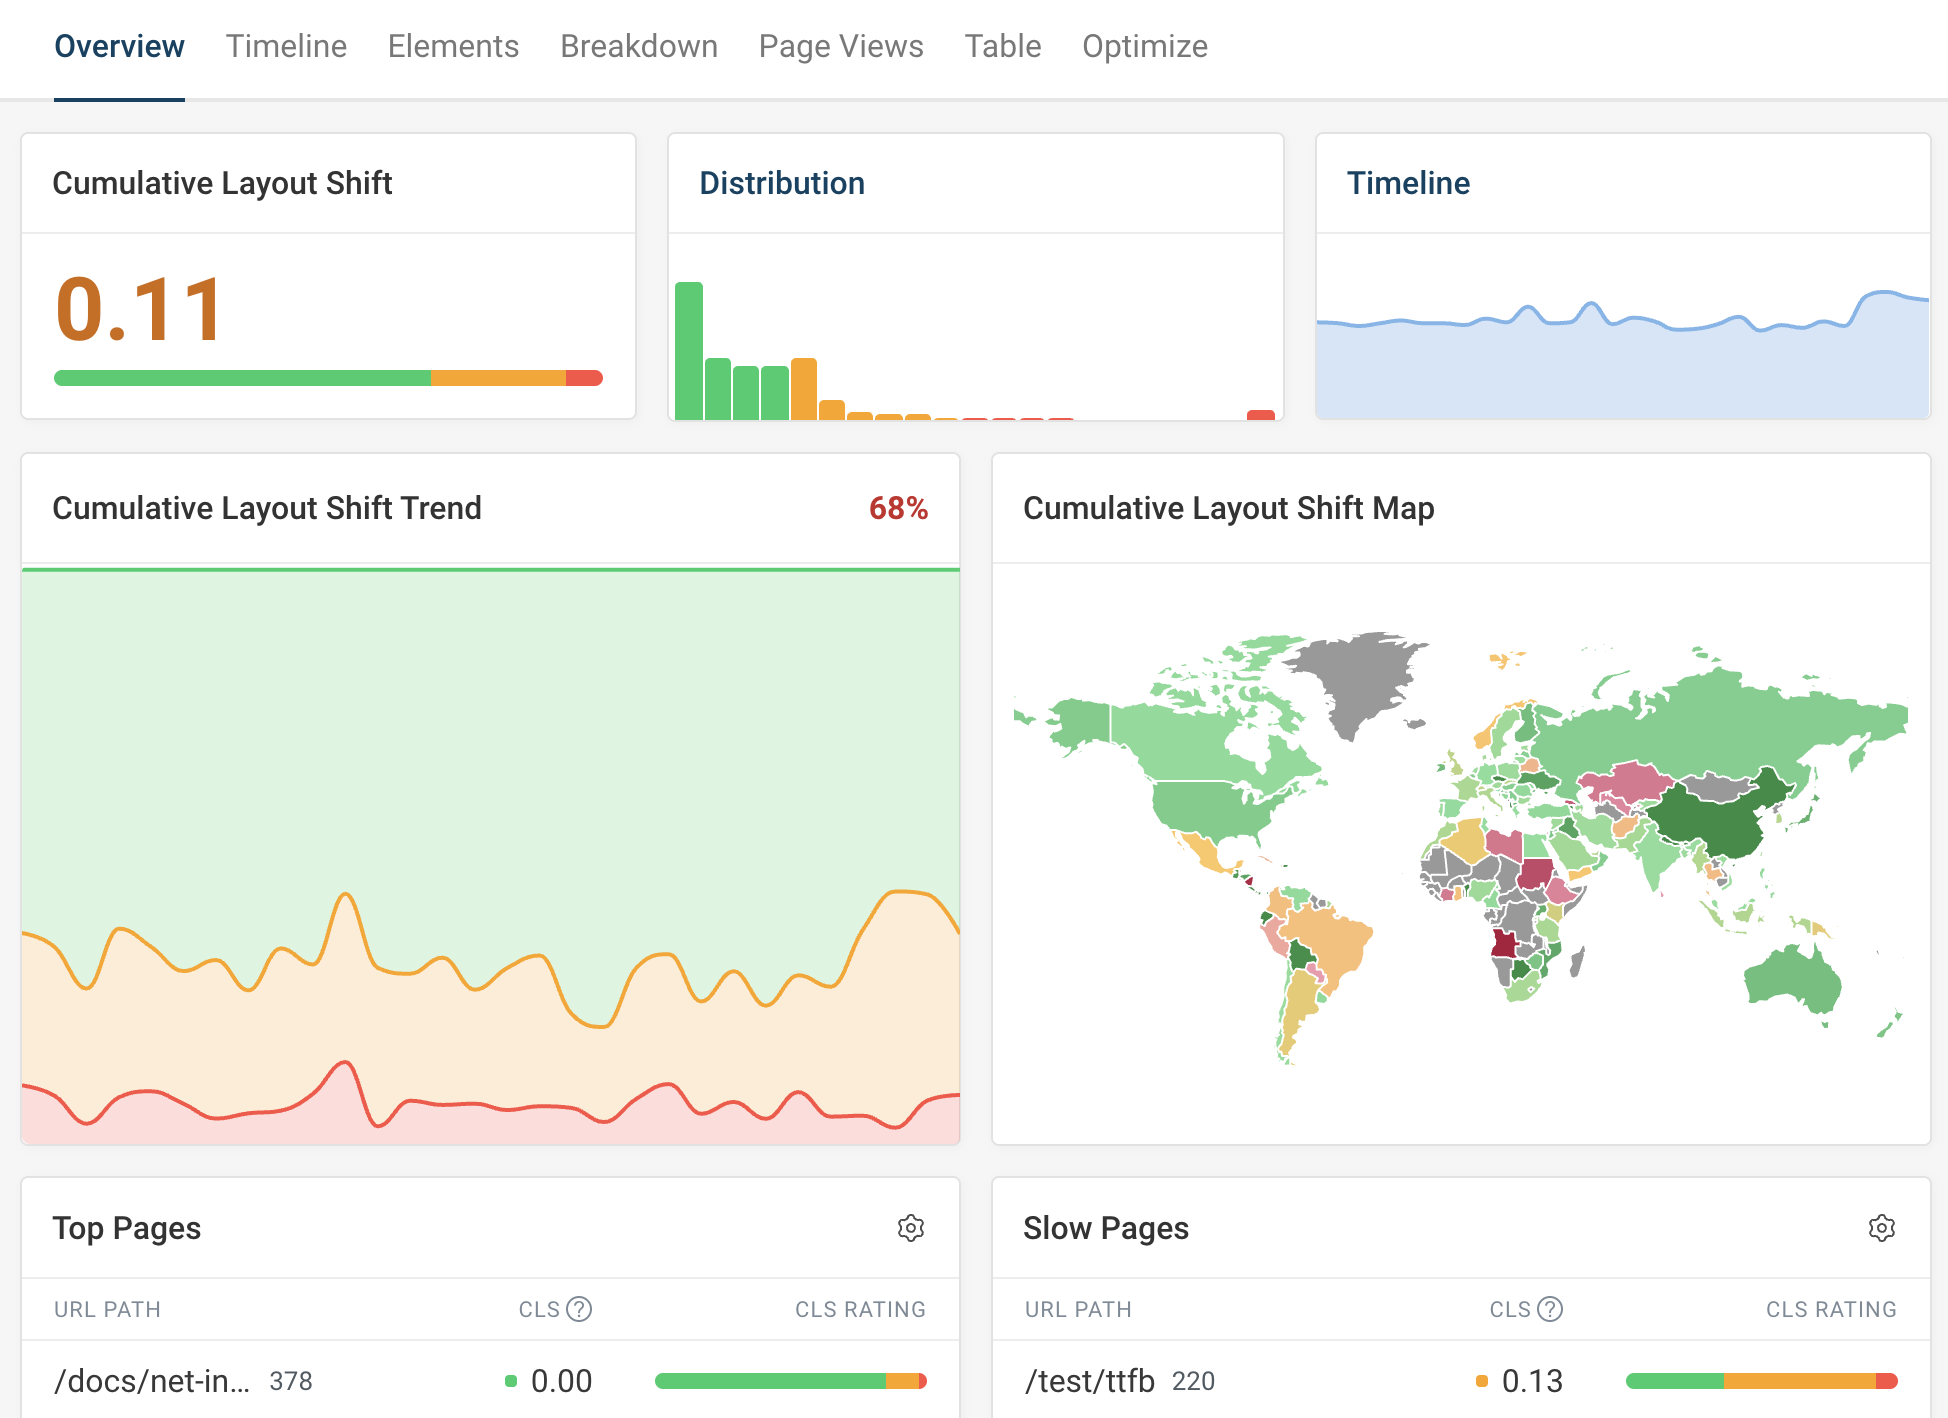
Task: Open the Table tab
Action: coord(1002,46)
